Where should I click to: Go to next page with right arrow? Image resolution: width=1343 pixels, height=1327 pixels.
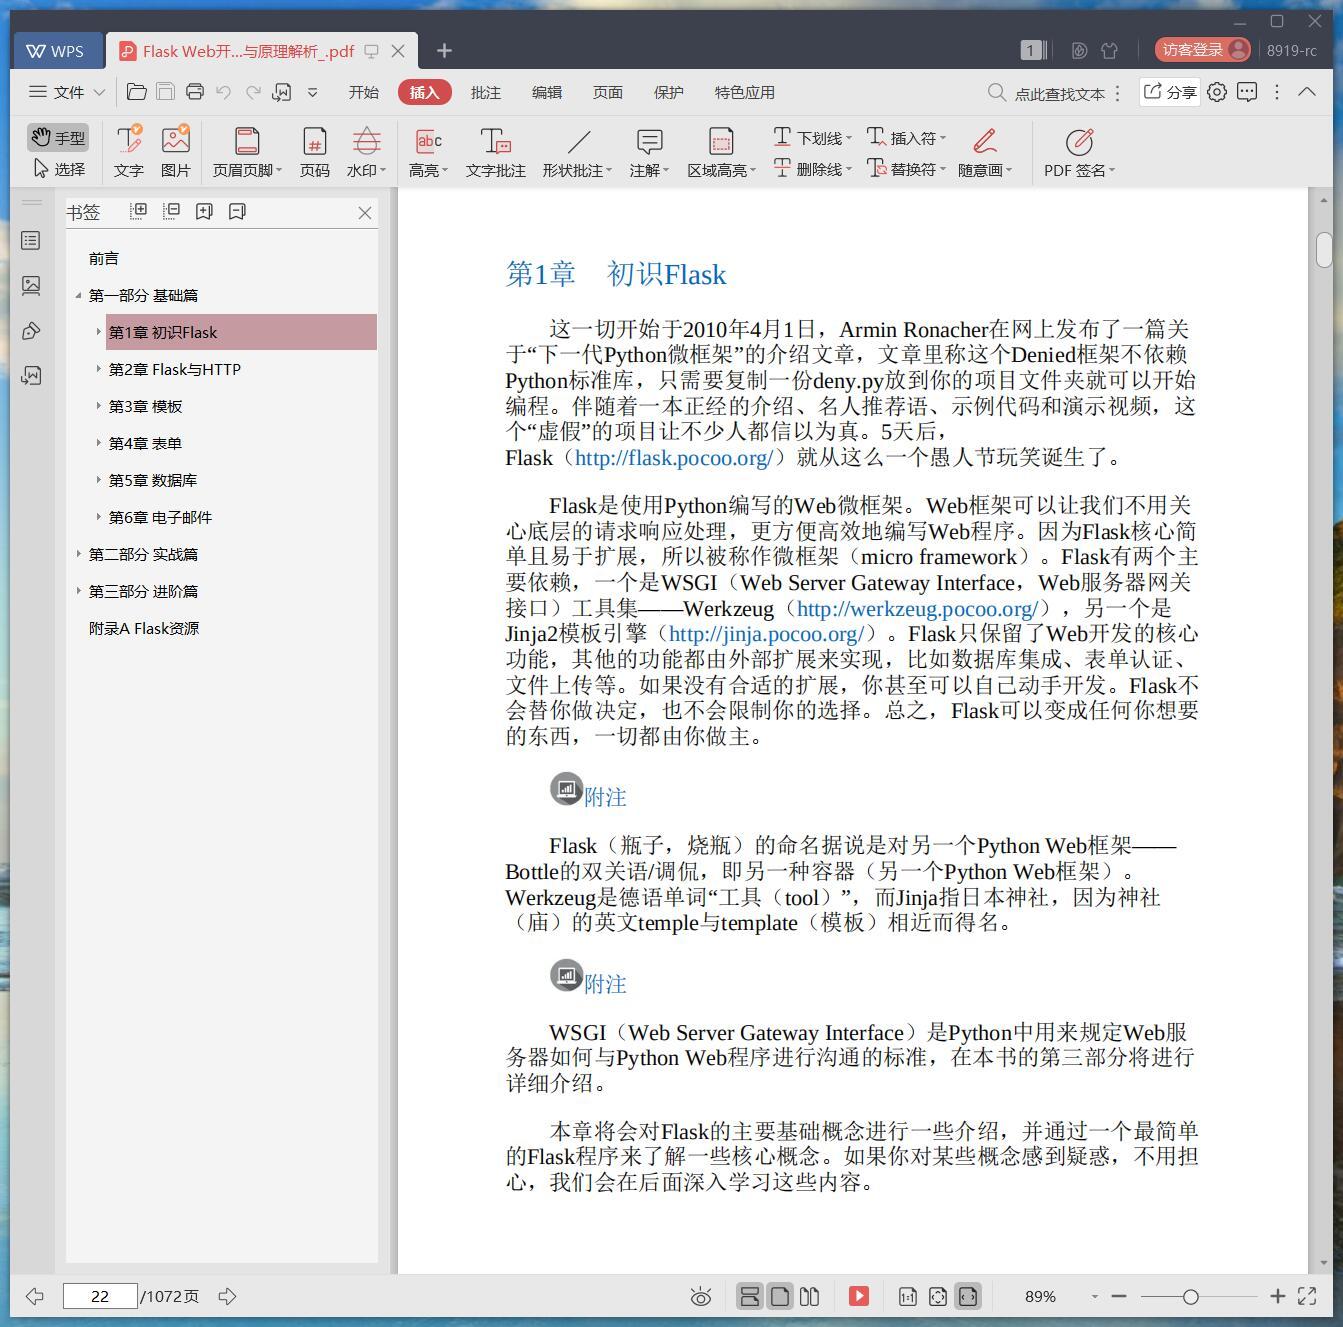pyautogui.click(x=228, y=1296)
